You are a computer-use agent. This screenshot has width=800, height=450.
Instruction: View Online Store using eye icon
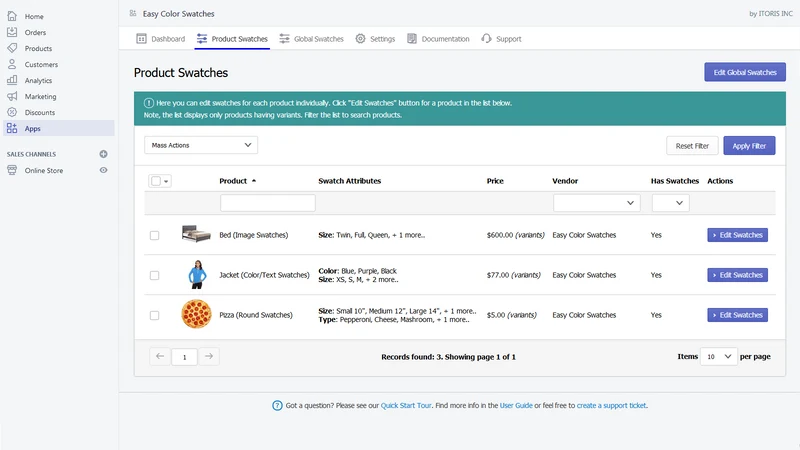(104, 170)
